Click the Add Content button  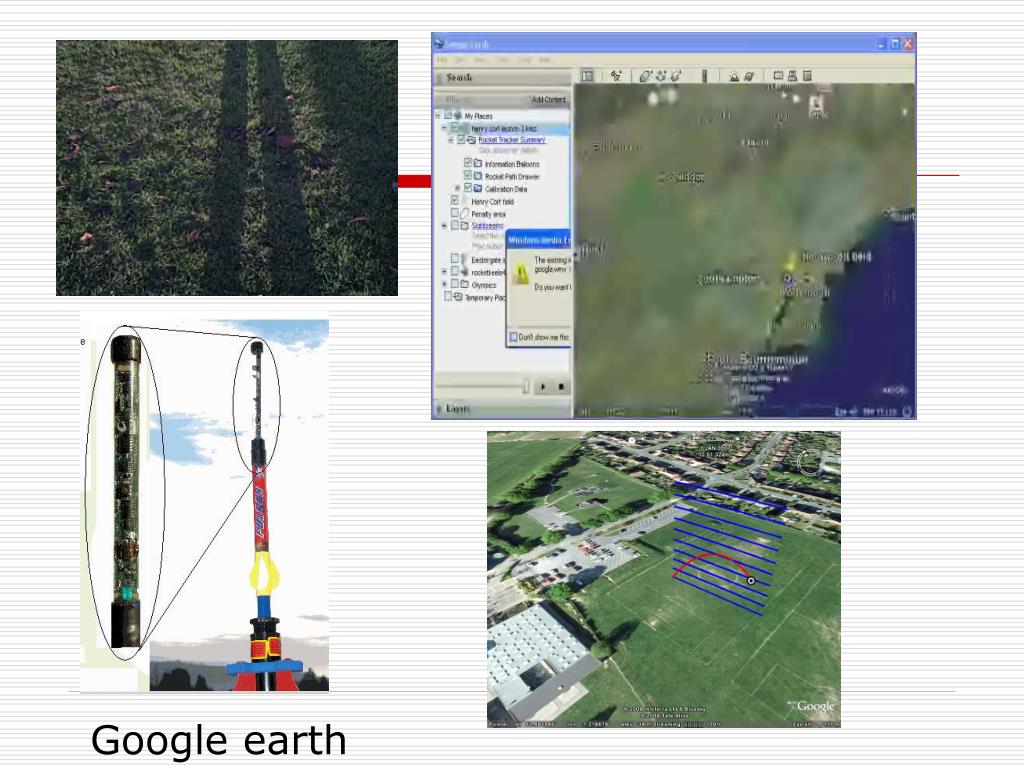549,99
